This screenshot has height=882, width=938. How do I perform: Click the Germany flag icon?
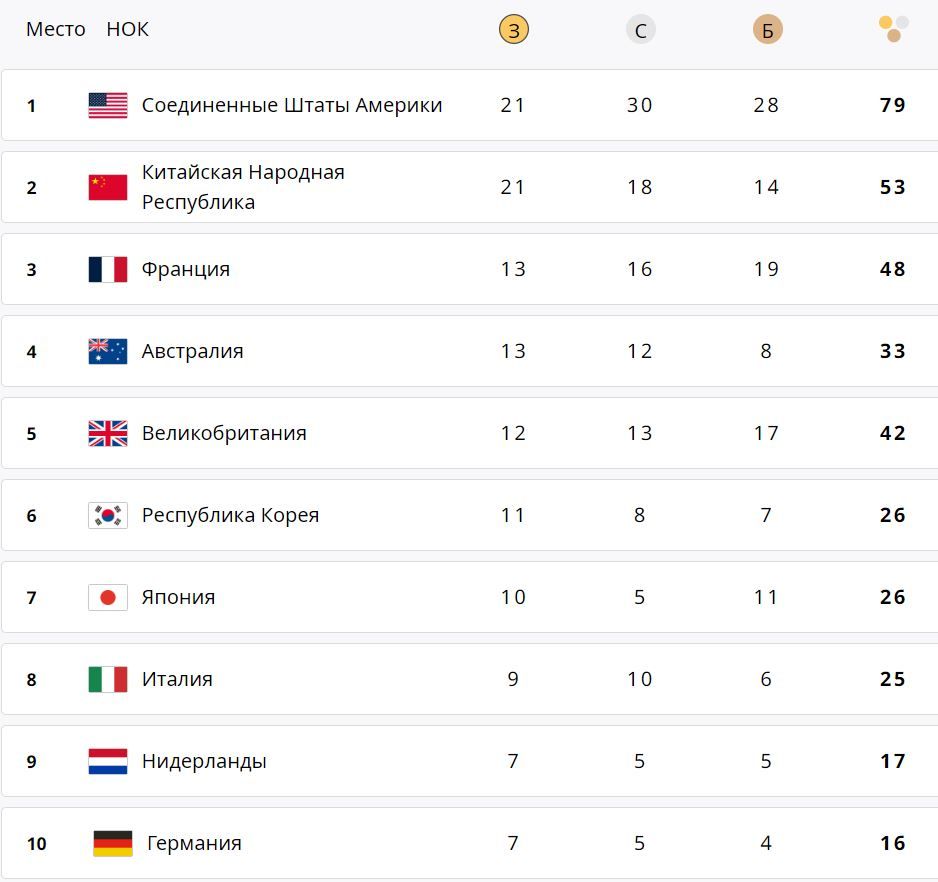click(x=110, y=842)
